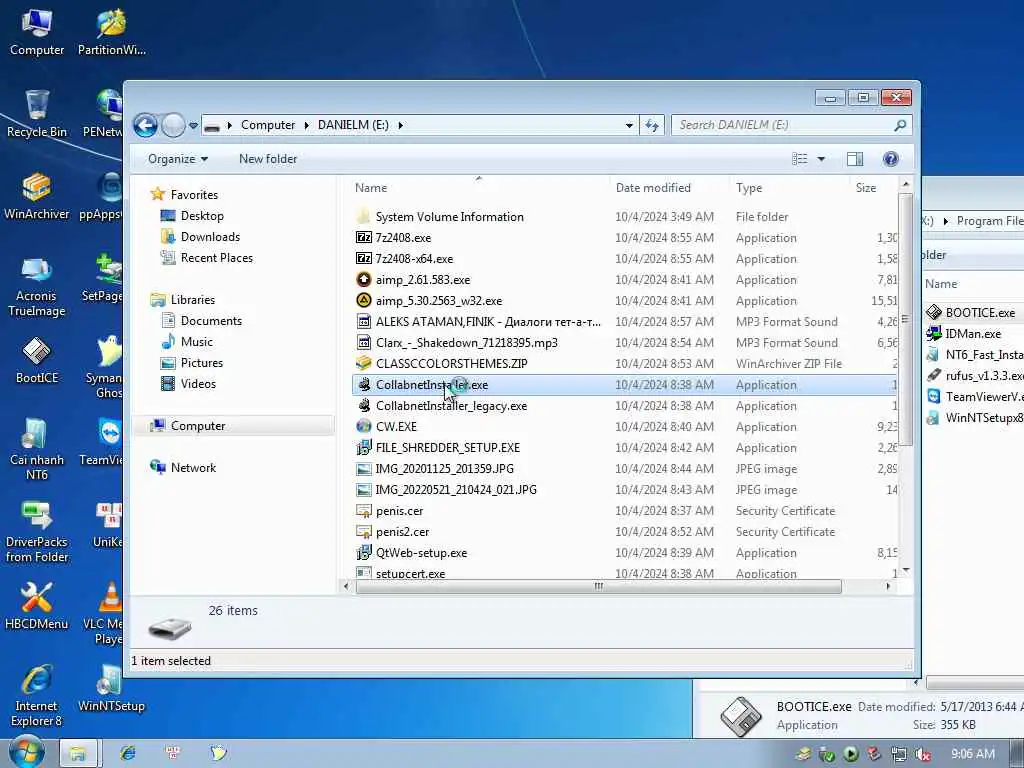Open the Computer desktop icon
The image size is (1024, 768).
(37, 33)
